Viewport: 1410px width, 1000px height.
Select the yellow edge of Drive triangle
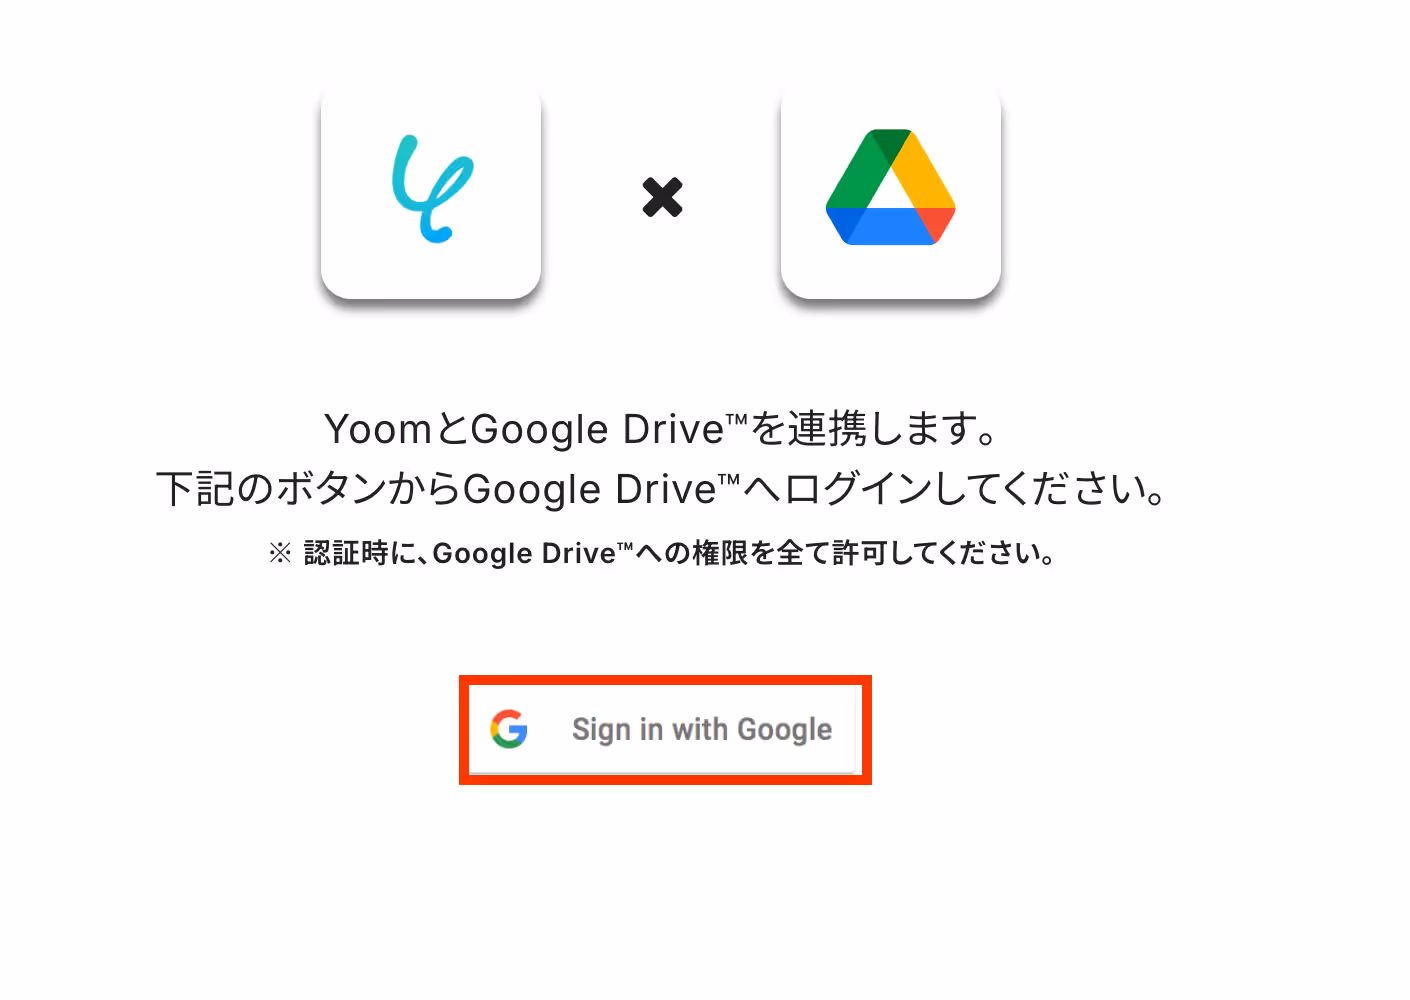tap(922, 168)
